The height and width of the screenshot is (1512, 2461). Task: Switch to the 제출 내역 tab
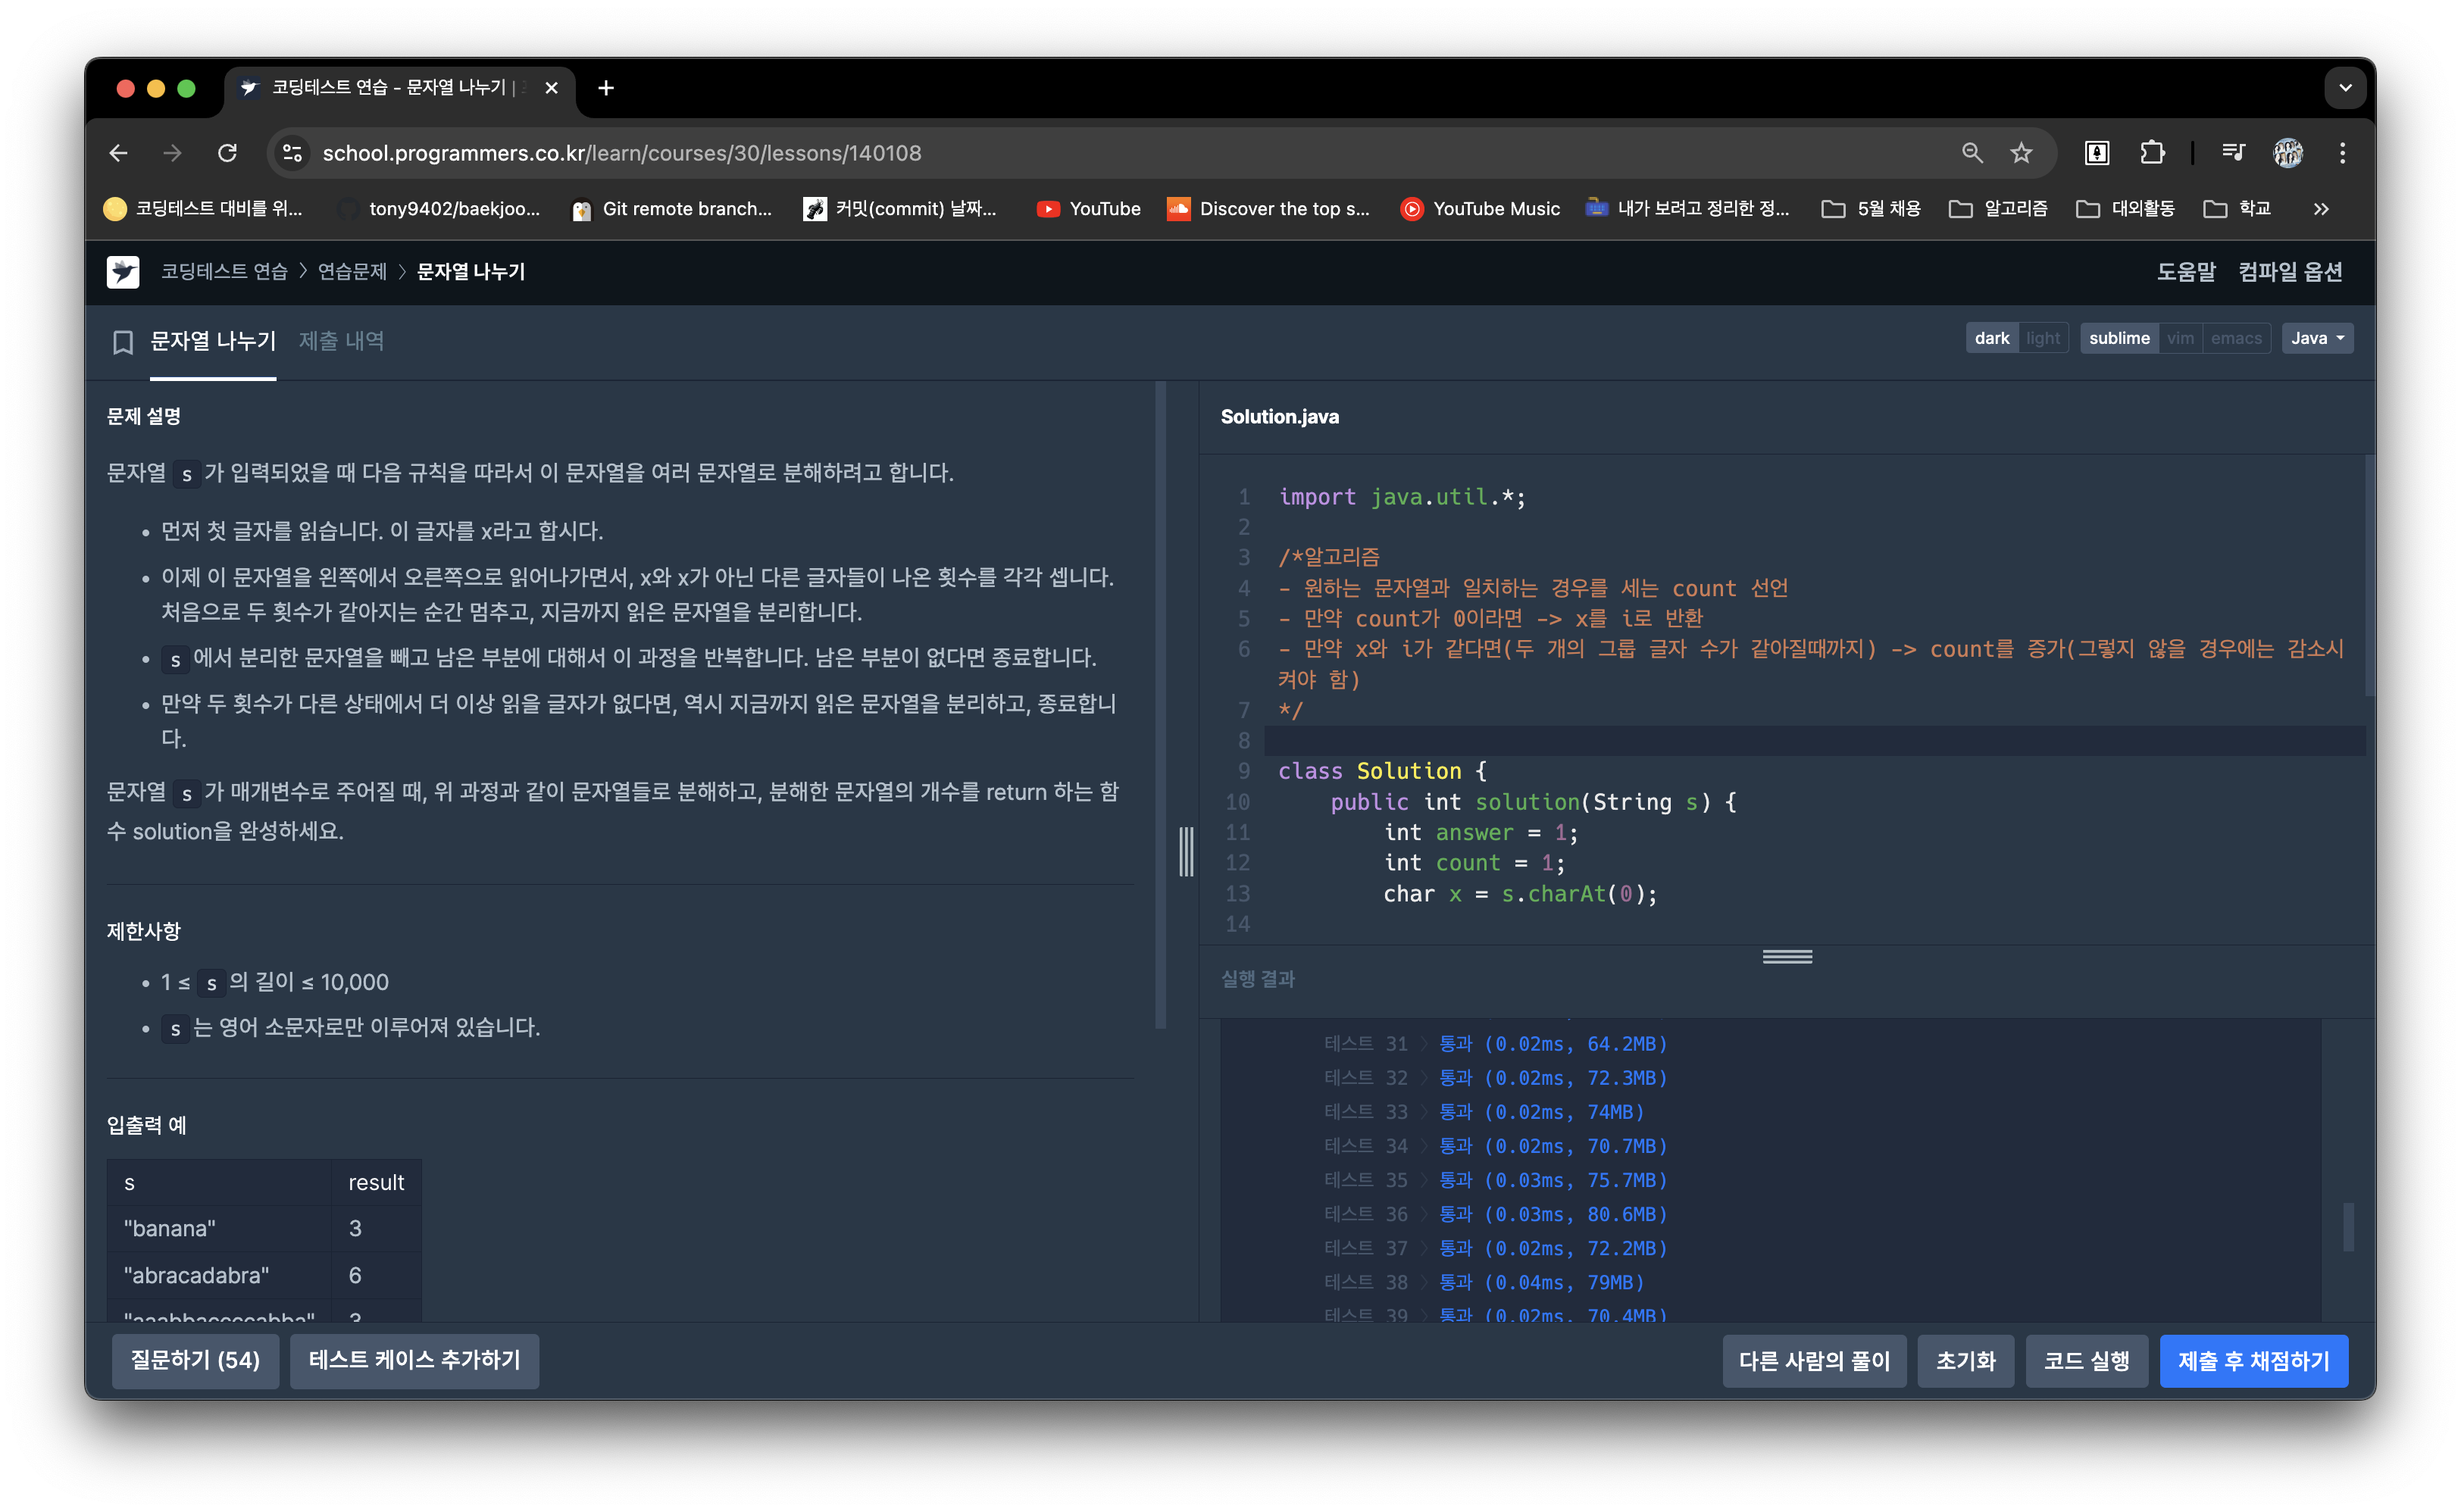coord(341,341)
